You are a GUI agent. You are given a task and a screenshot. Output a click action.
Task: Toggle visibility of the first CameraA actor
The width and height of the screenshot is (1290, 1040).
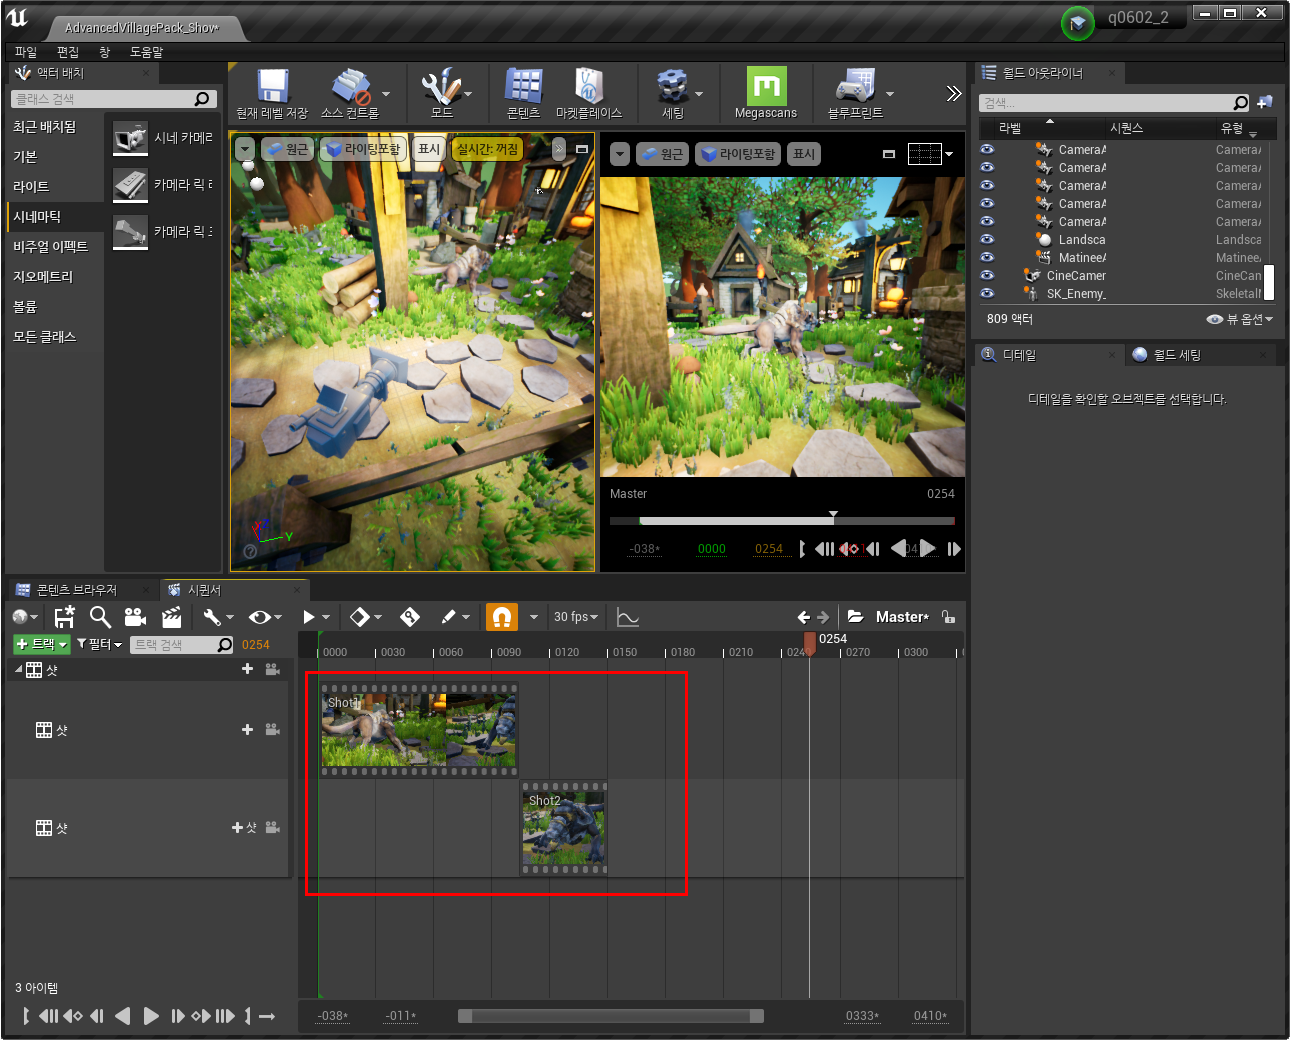pos(987,150)
